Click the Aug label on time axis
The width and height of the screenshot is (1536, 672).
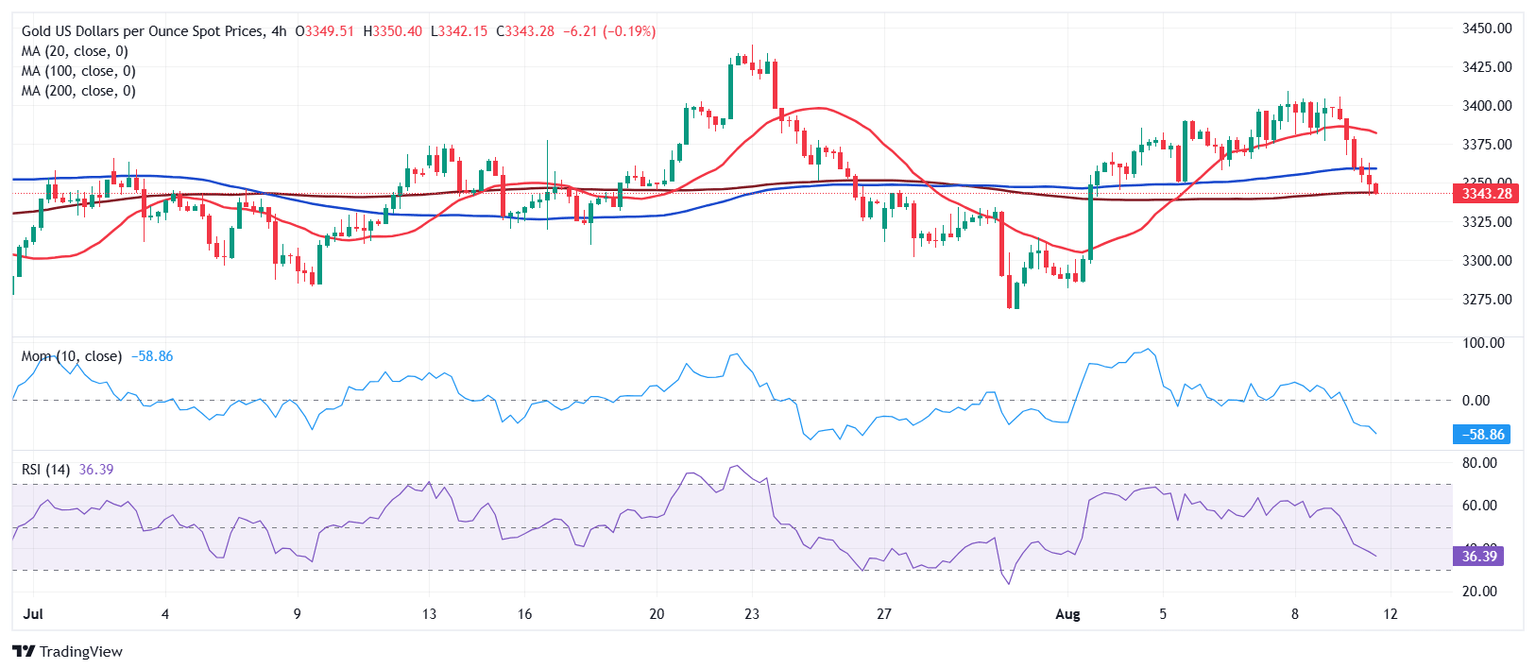coord(1066,613)
